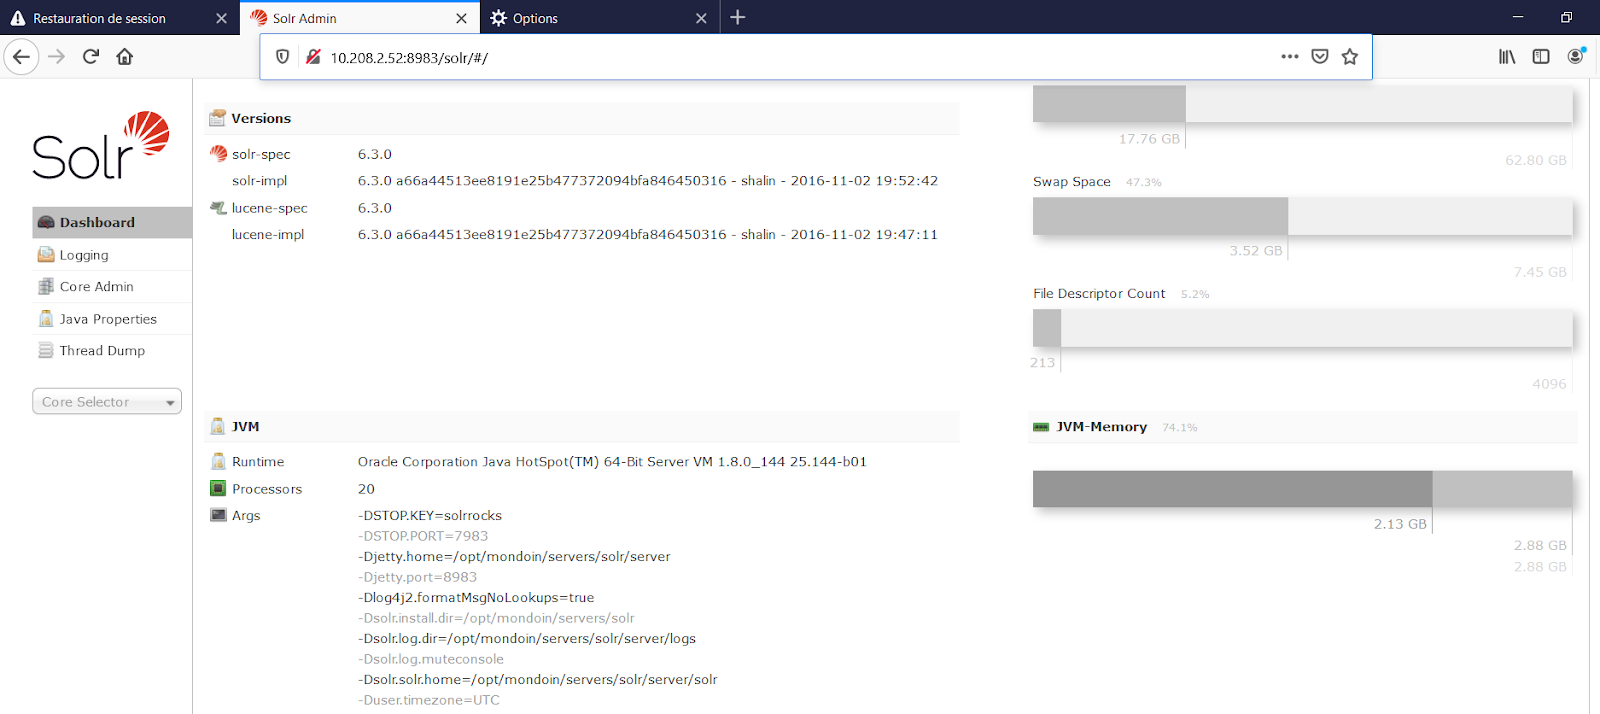Image resolution: width=1600 pixels, height=714 pixels.
Task: Go to Java Properties page
Action: [x=108, y=319]
